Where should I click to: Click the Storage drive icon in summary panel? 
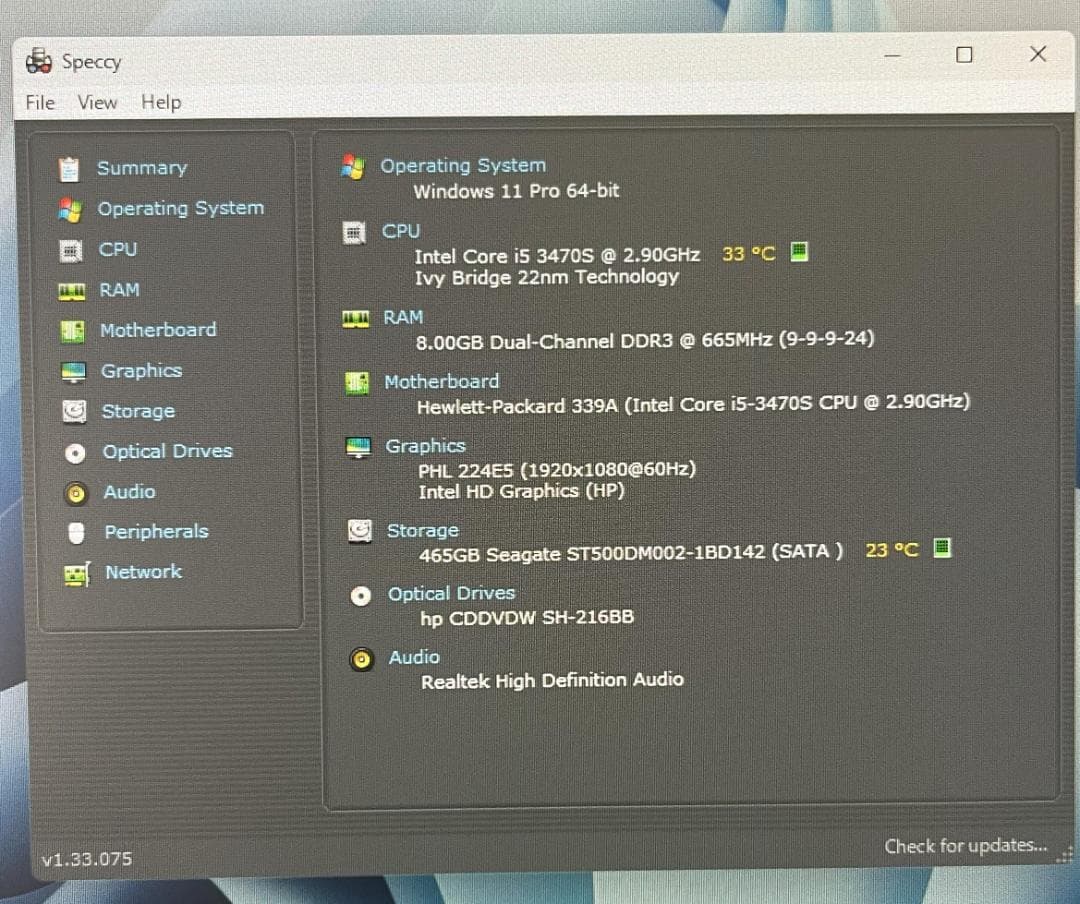tap(360, 531)
